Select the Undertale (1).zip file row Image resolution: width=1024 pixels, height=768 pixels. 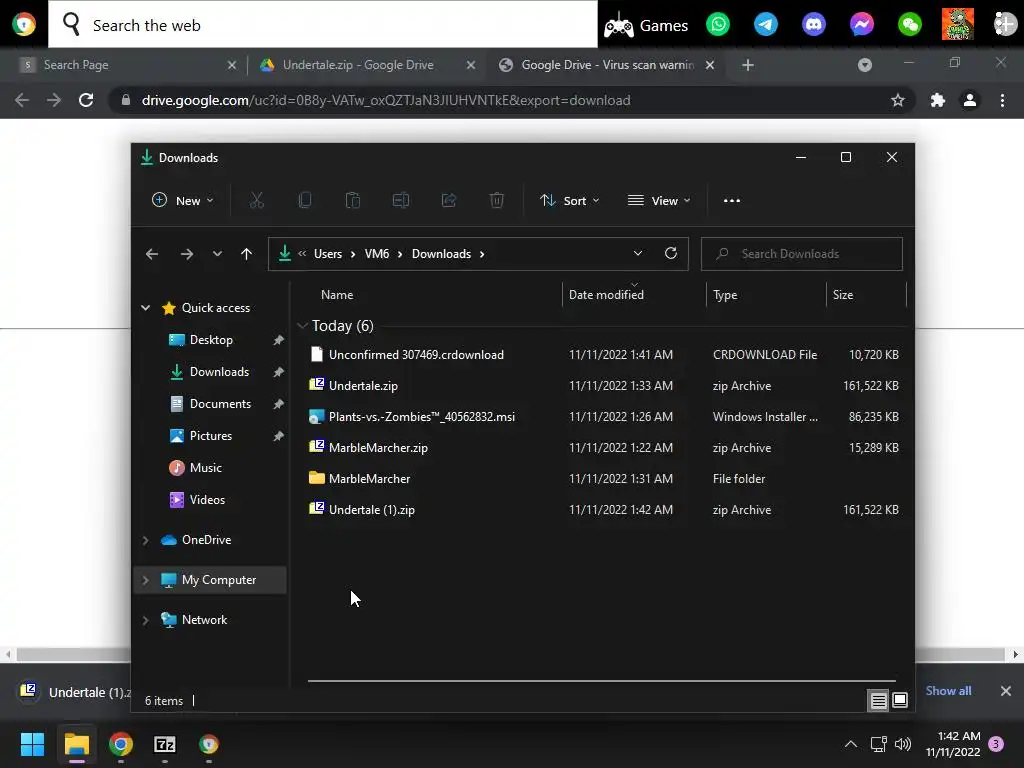click(604, 509)
